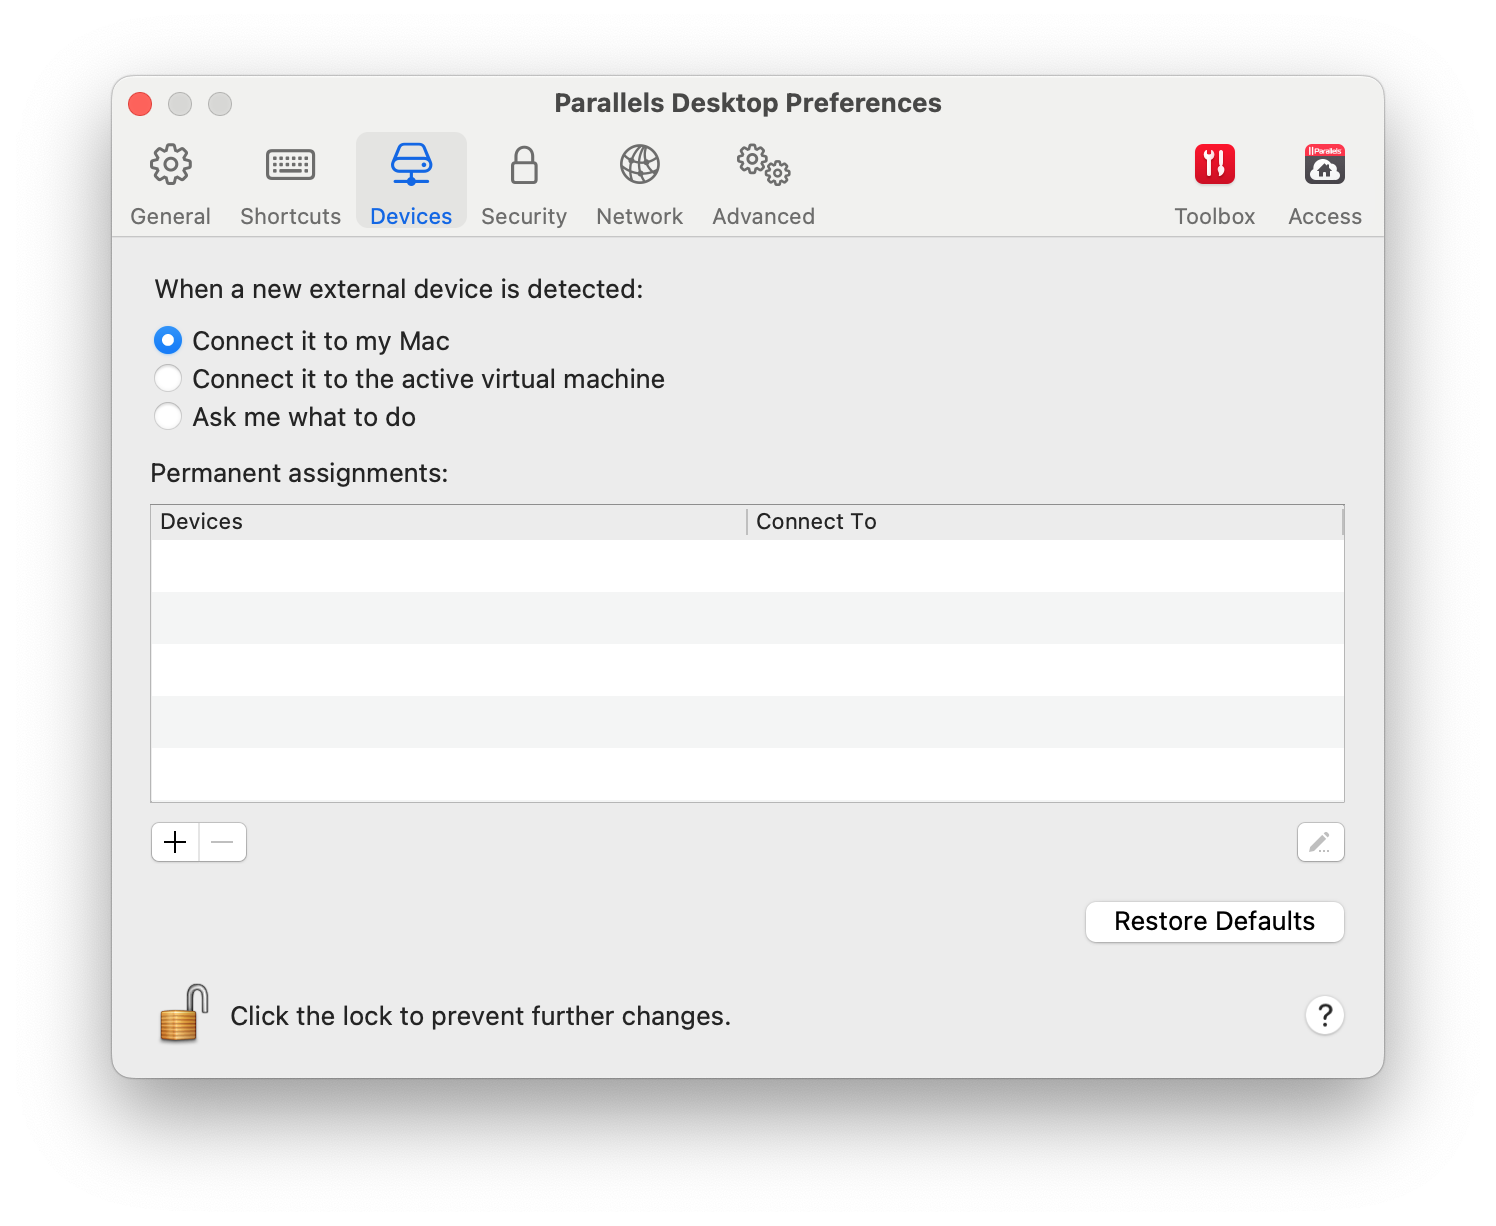The width and height of the screenshot is (1496, 1226).
Task: Launch Parallels Toolbox from the toolbar
Action: point(1214,183)
